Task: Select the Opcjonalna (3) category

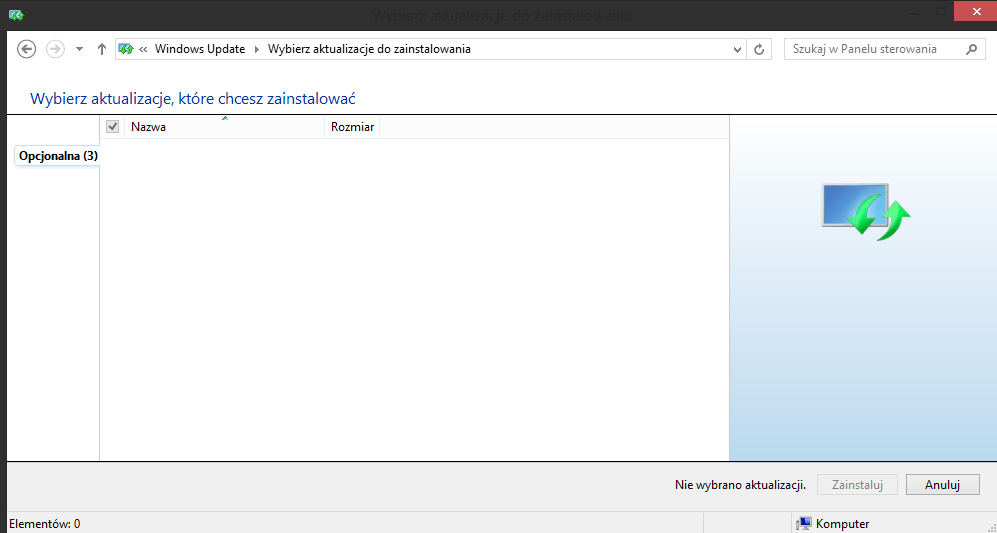Action: pyautogui.click(x=58, y=156)
